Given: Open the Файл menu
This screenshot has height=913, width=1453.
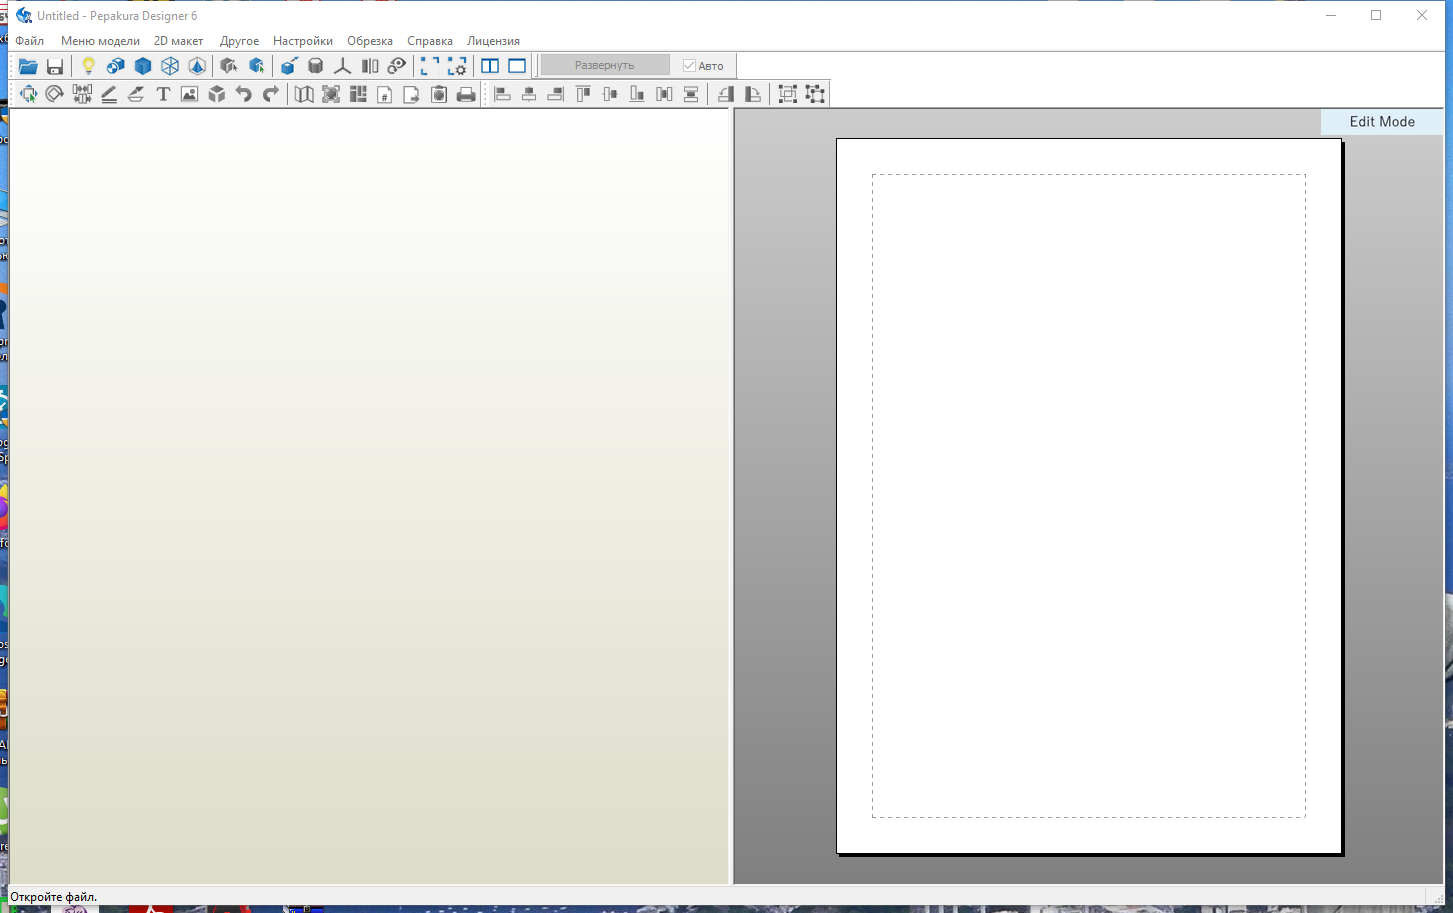Looking at the screenshot, I should click(29, 41).
